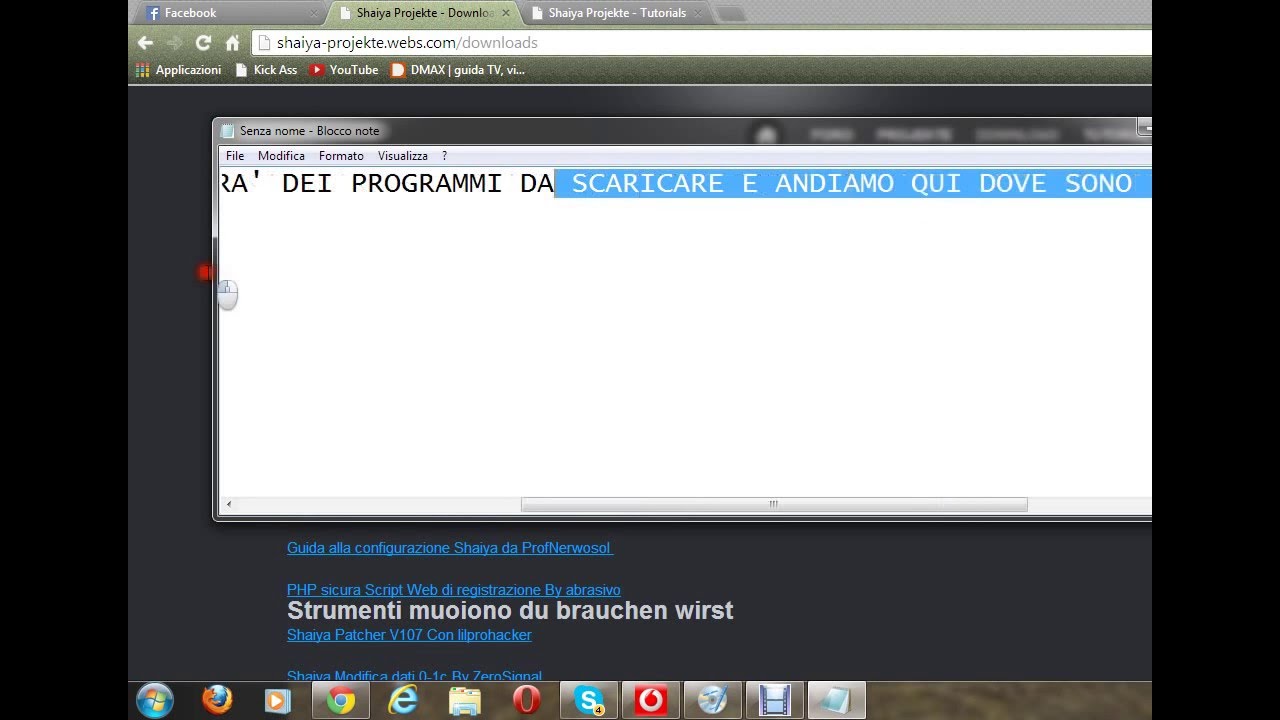Reload the page with the refresh icon
This screenshot has height=720, width=1280.
coord(203,43)
